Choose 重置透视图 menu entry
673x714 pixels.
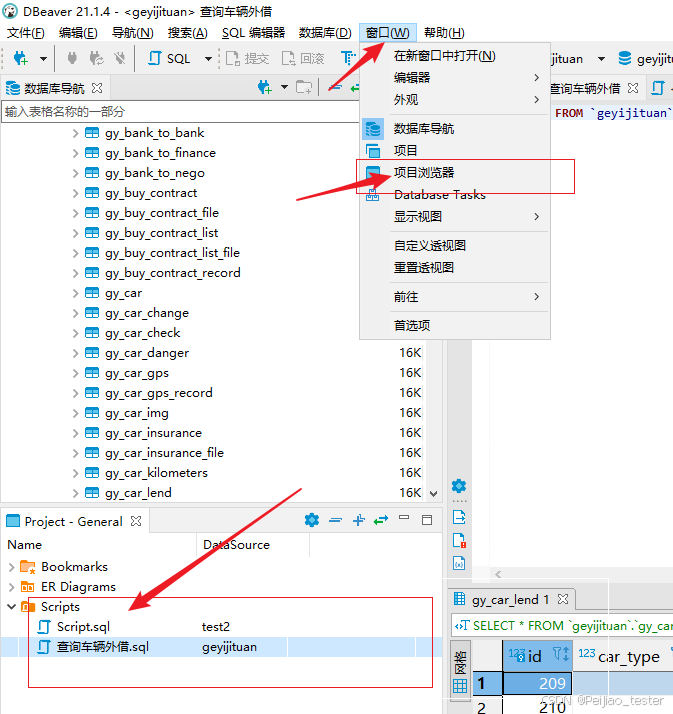[455, 268]
